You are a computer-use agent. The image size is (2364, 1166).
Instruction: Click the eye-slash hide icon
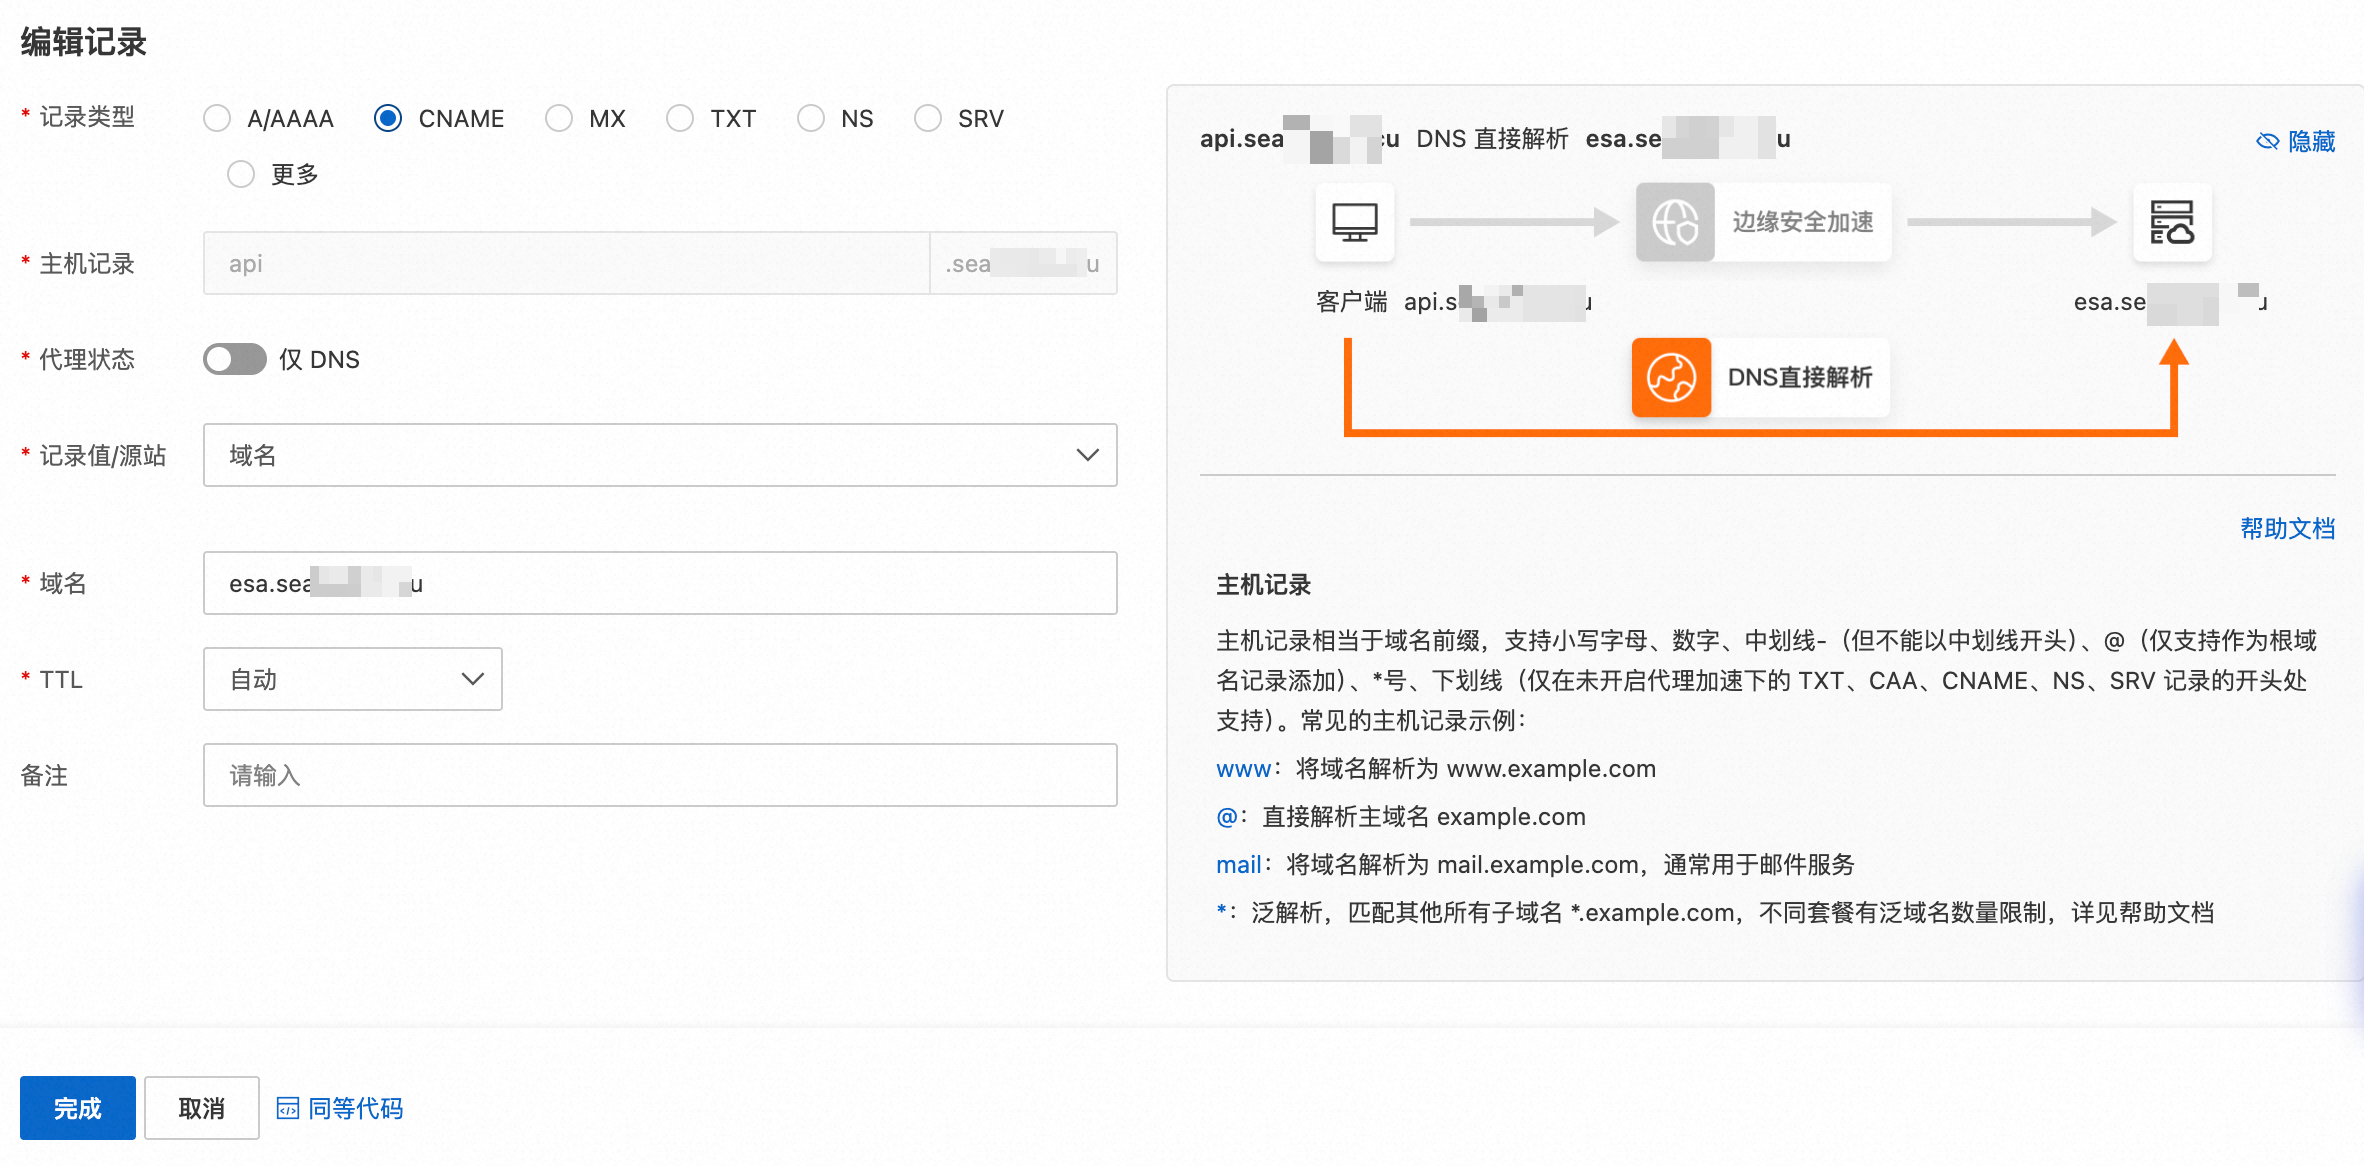[x=2267, y=141]
